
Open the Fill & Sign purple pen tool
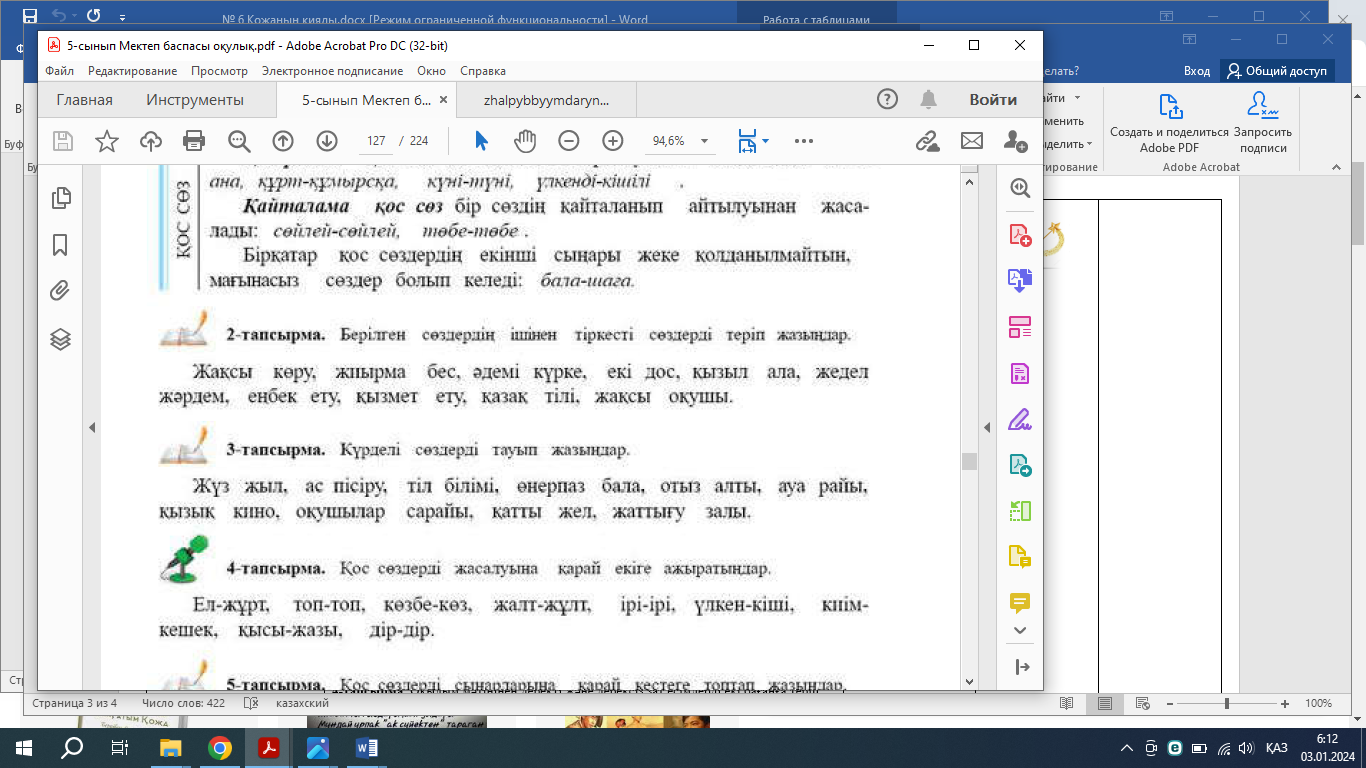click(1020, 419)
